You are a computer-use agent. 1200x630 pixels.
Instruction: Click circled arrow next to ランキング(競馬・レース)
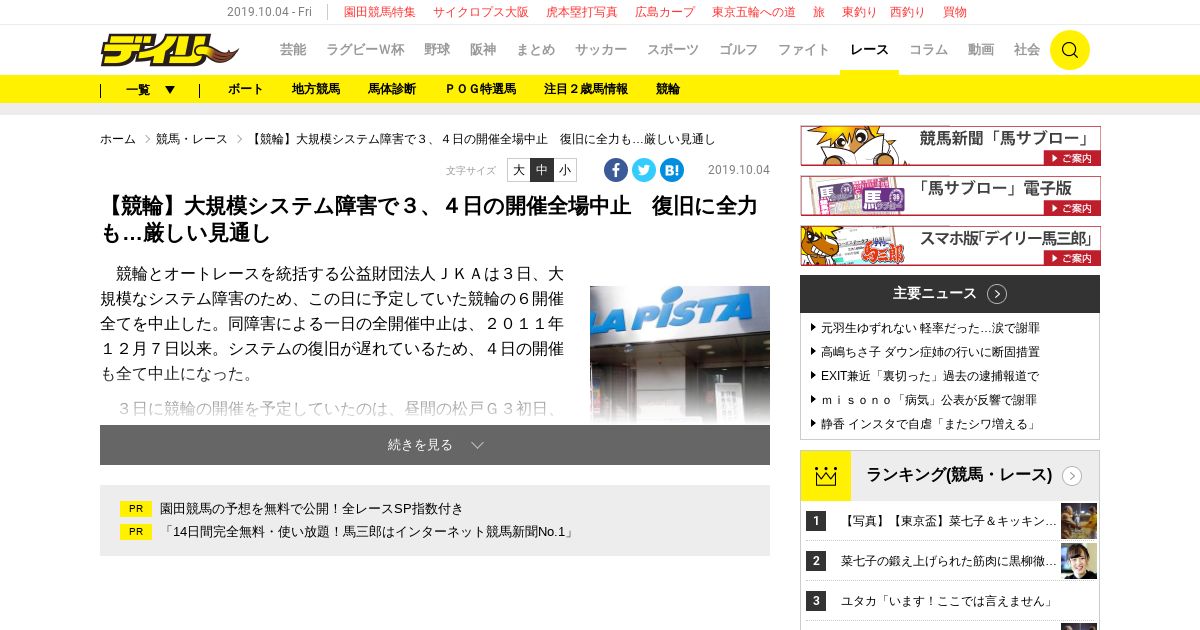coord(1072,476)
